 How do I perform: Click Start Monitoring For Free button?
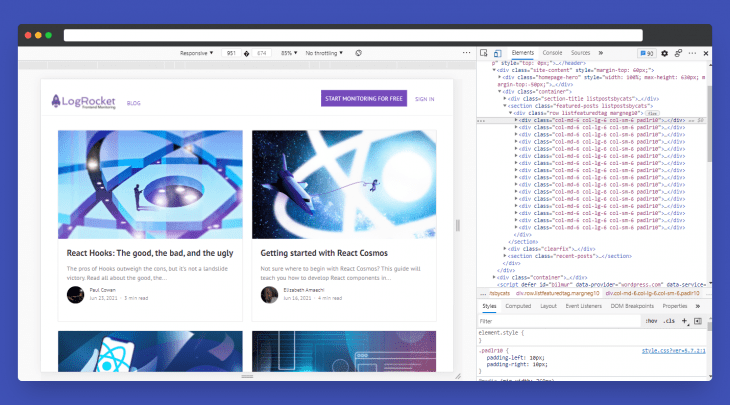coord(364,98)
